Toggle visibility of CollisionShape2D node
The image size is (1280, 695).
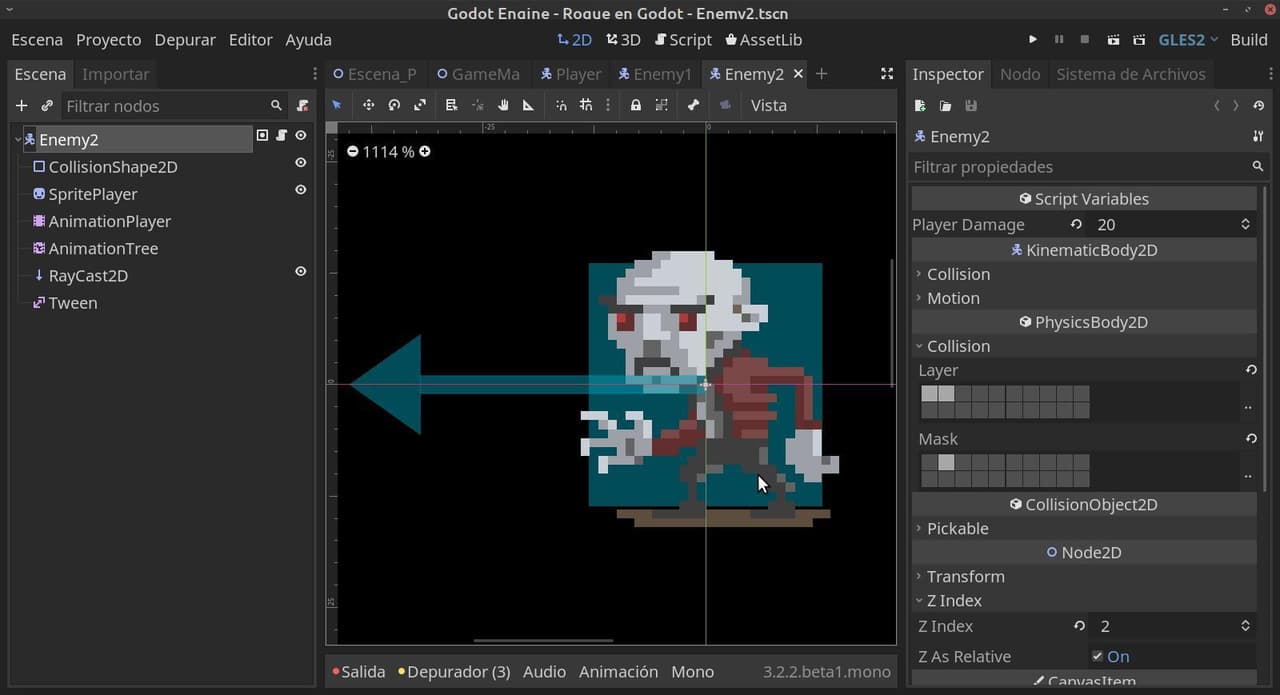point(300,162)
